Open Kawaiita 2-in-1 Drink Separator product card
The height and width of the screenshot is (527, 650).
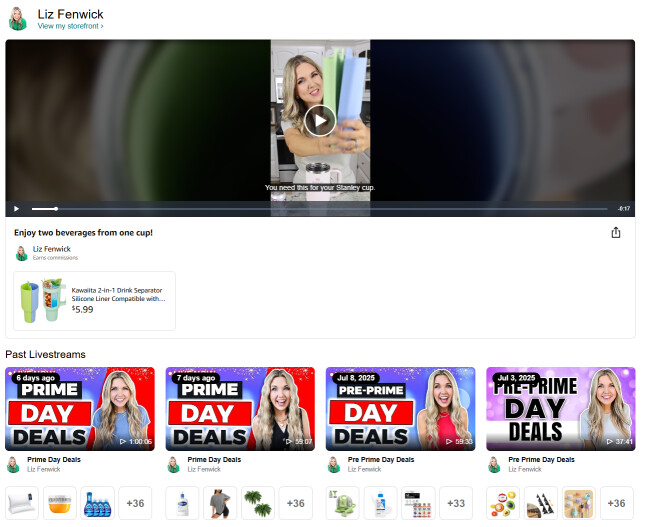(95, 301)
